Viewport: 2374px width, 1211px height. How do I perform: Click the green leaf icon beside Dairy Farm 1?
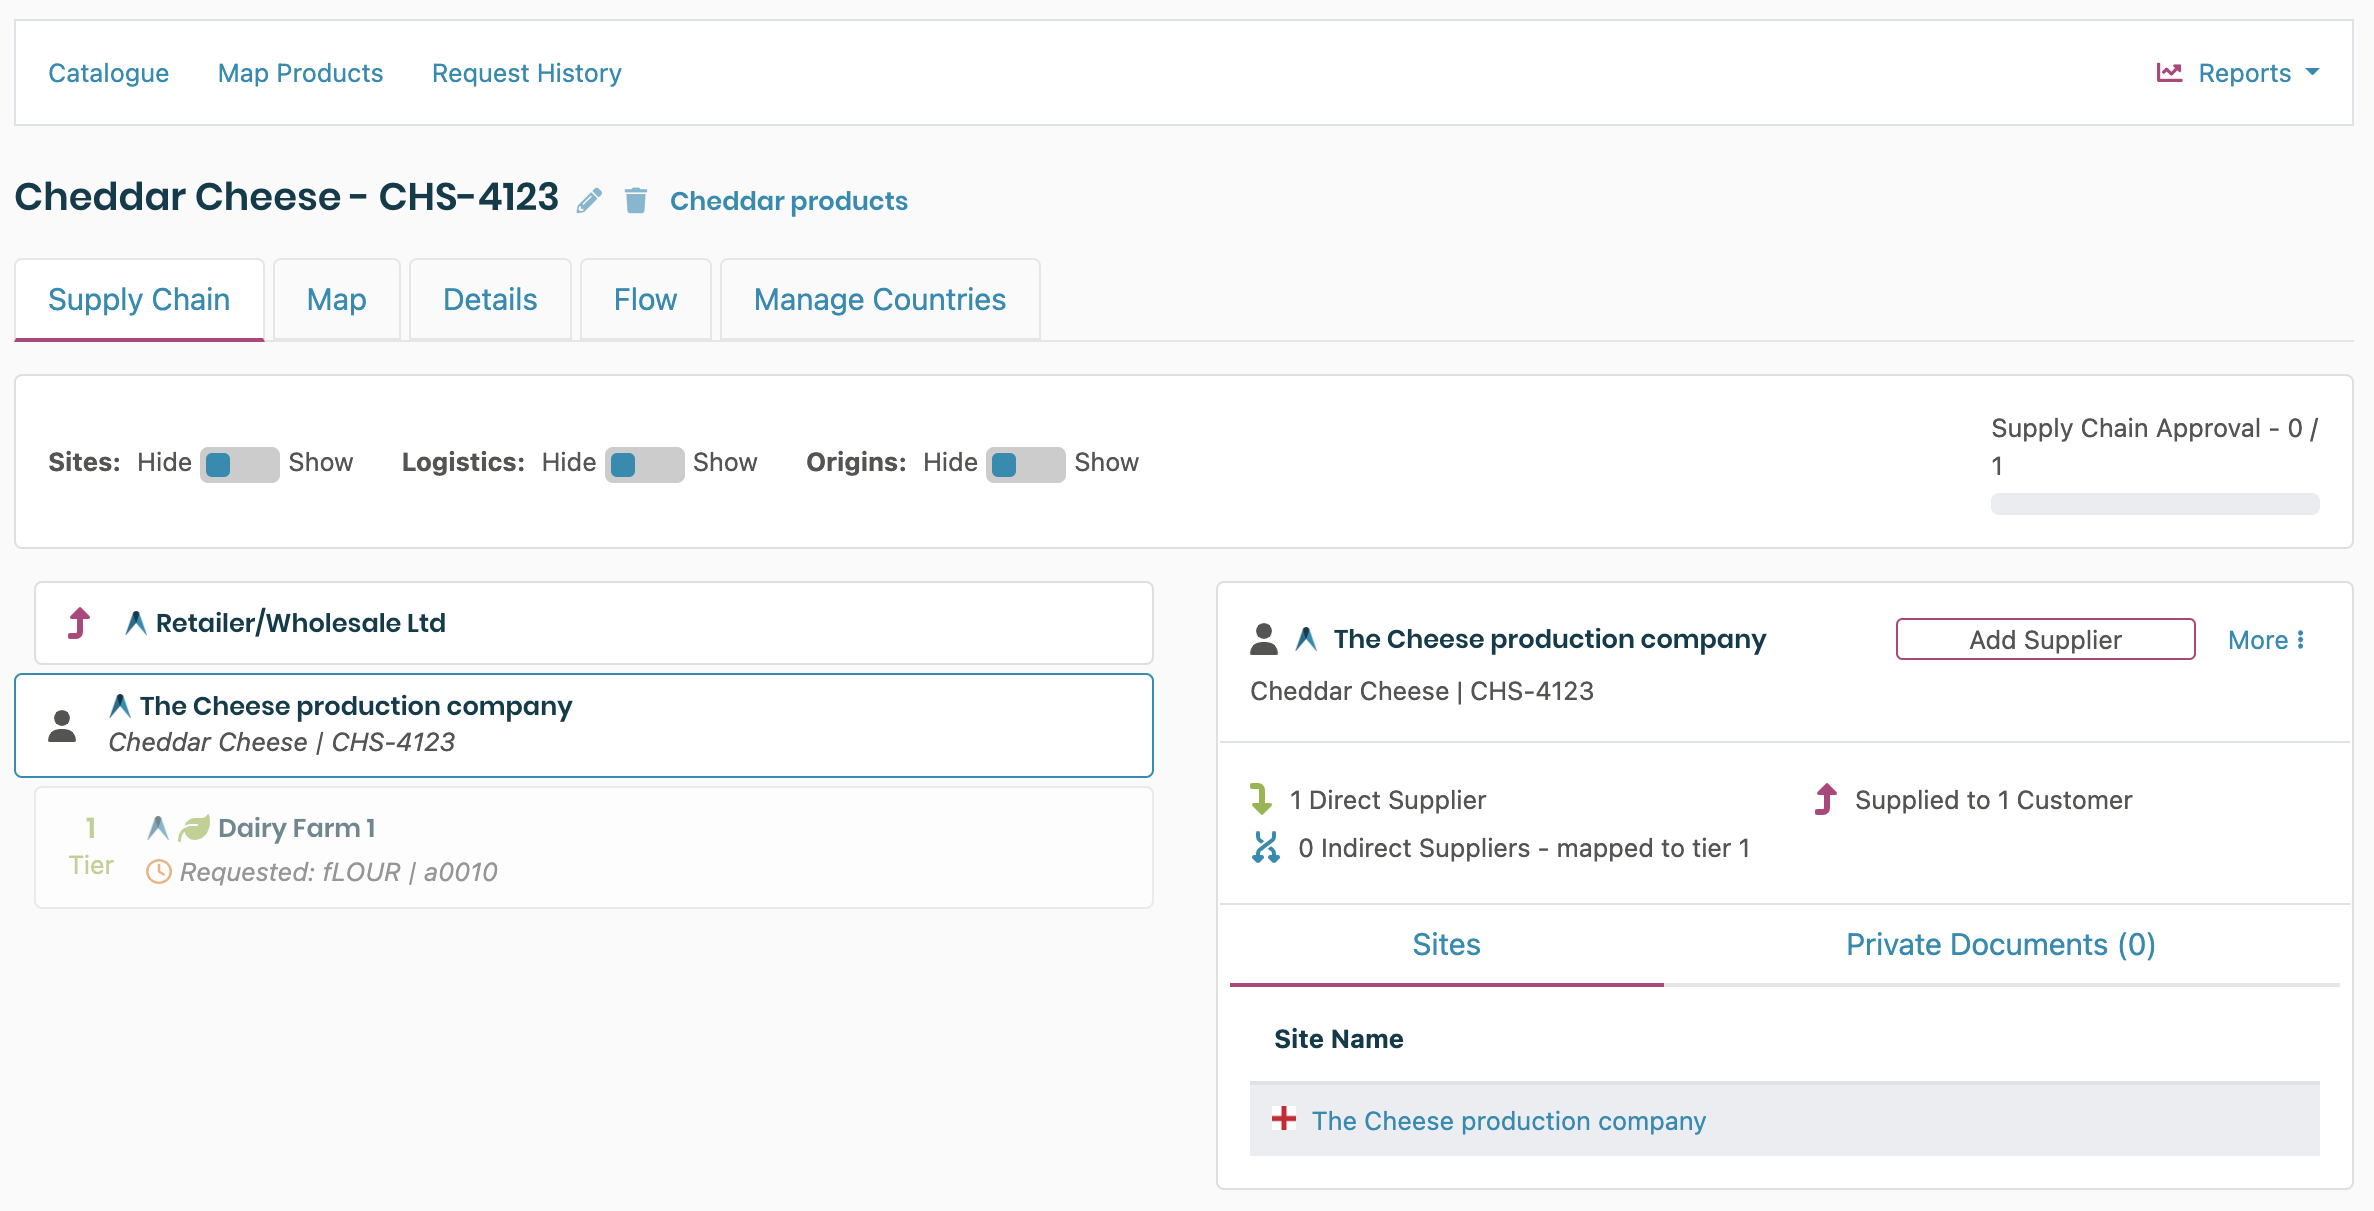[x=194, y=828]
